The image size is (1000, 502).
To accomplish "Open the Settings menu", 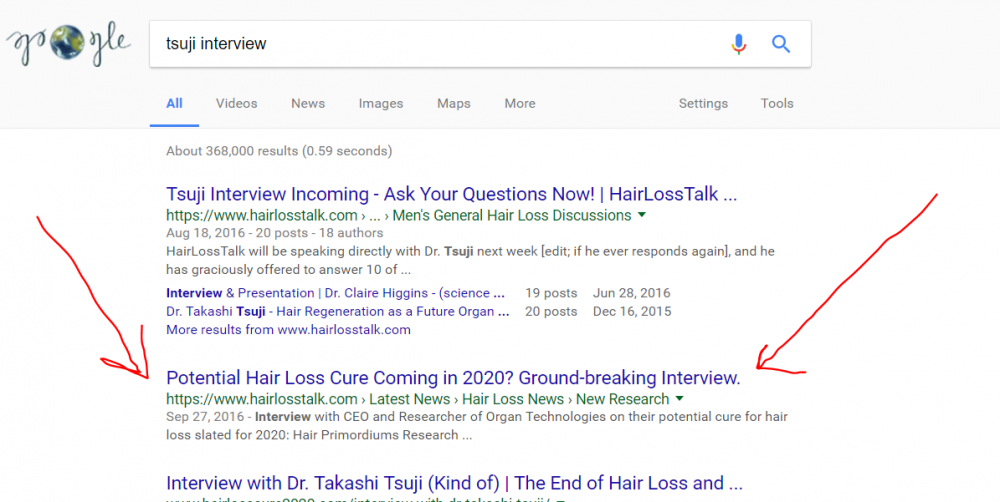I will tap(703, 103).
